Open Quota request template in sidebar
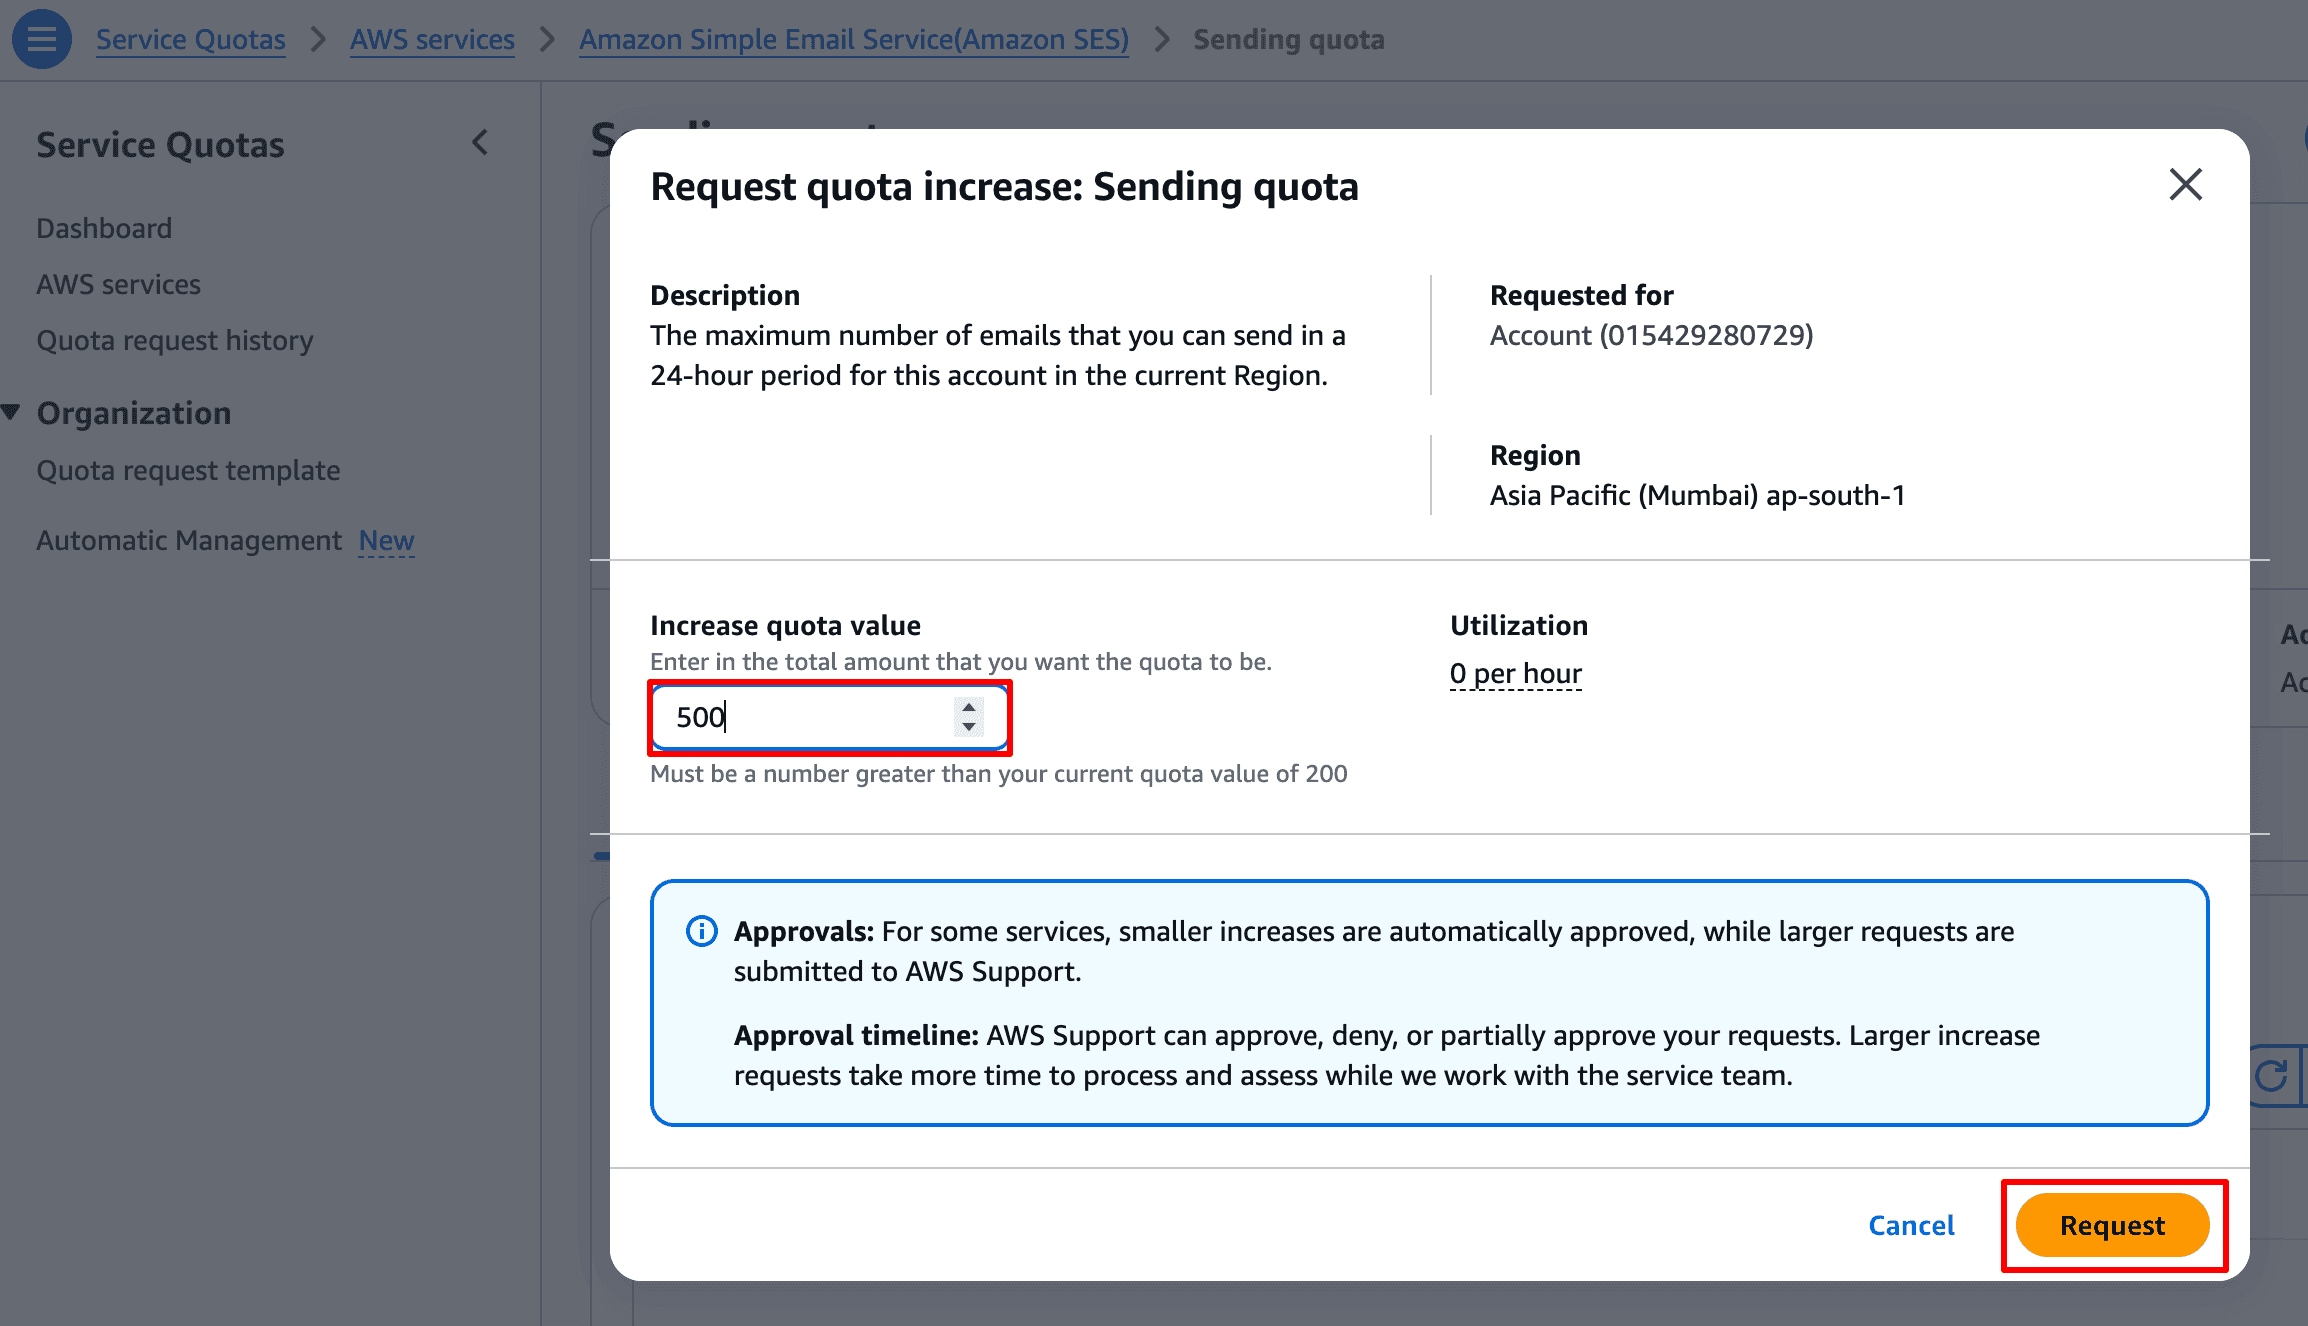 coord(188,470)
